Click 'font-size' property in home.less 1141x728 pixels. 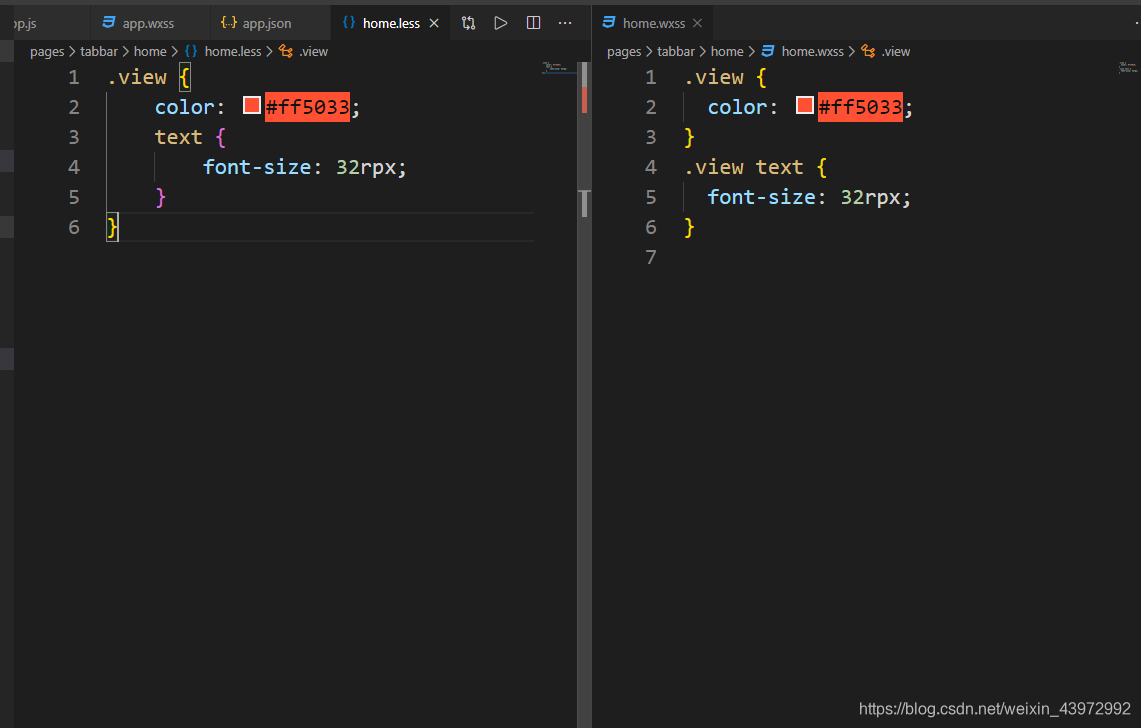coord(257,167)
